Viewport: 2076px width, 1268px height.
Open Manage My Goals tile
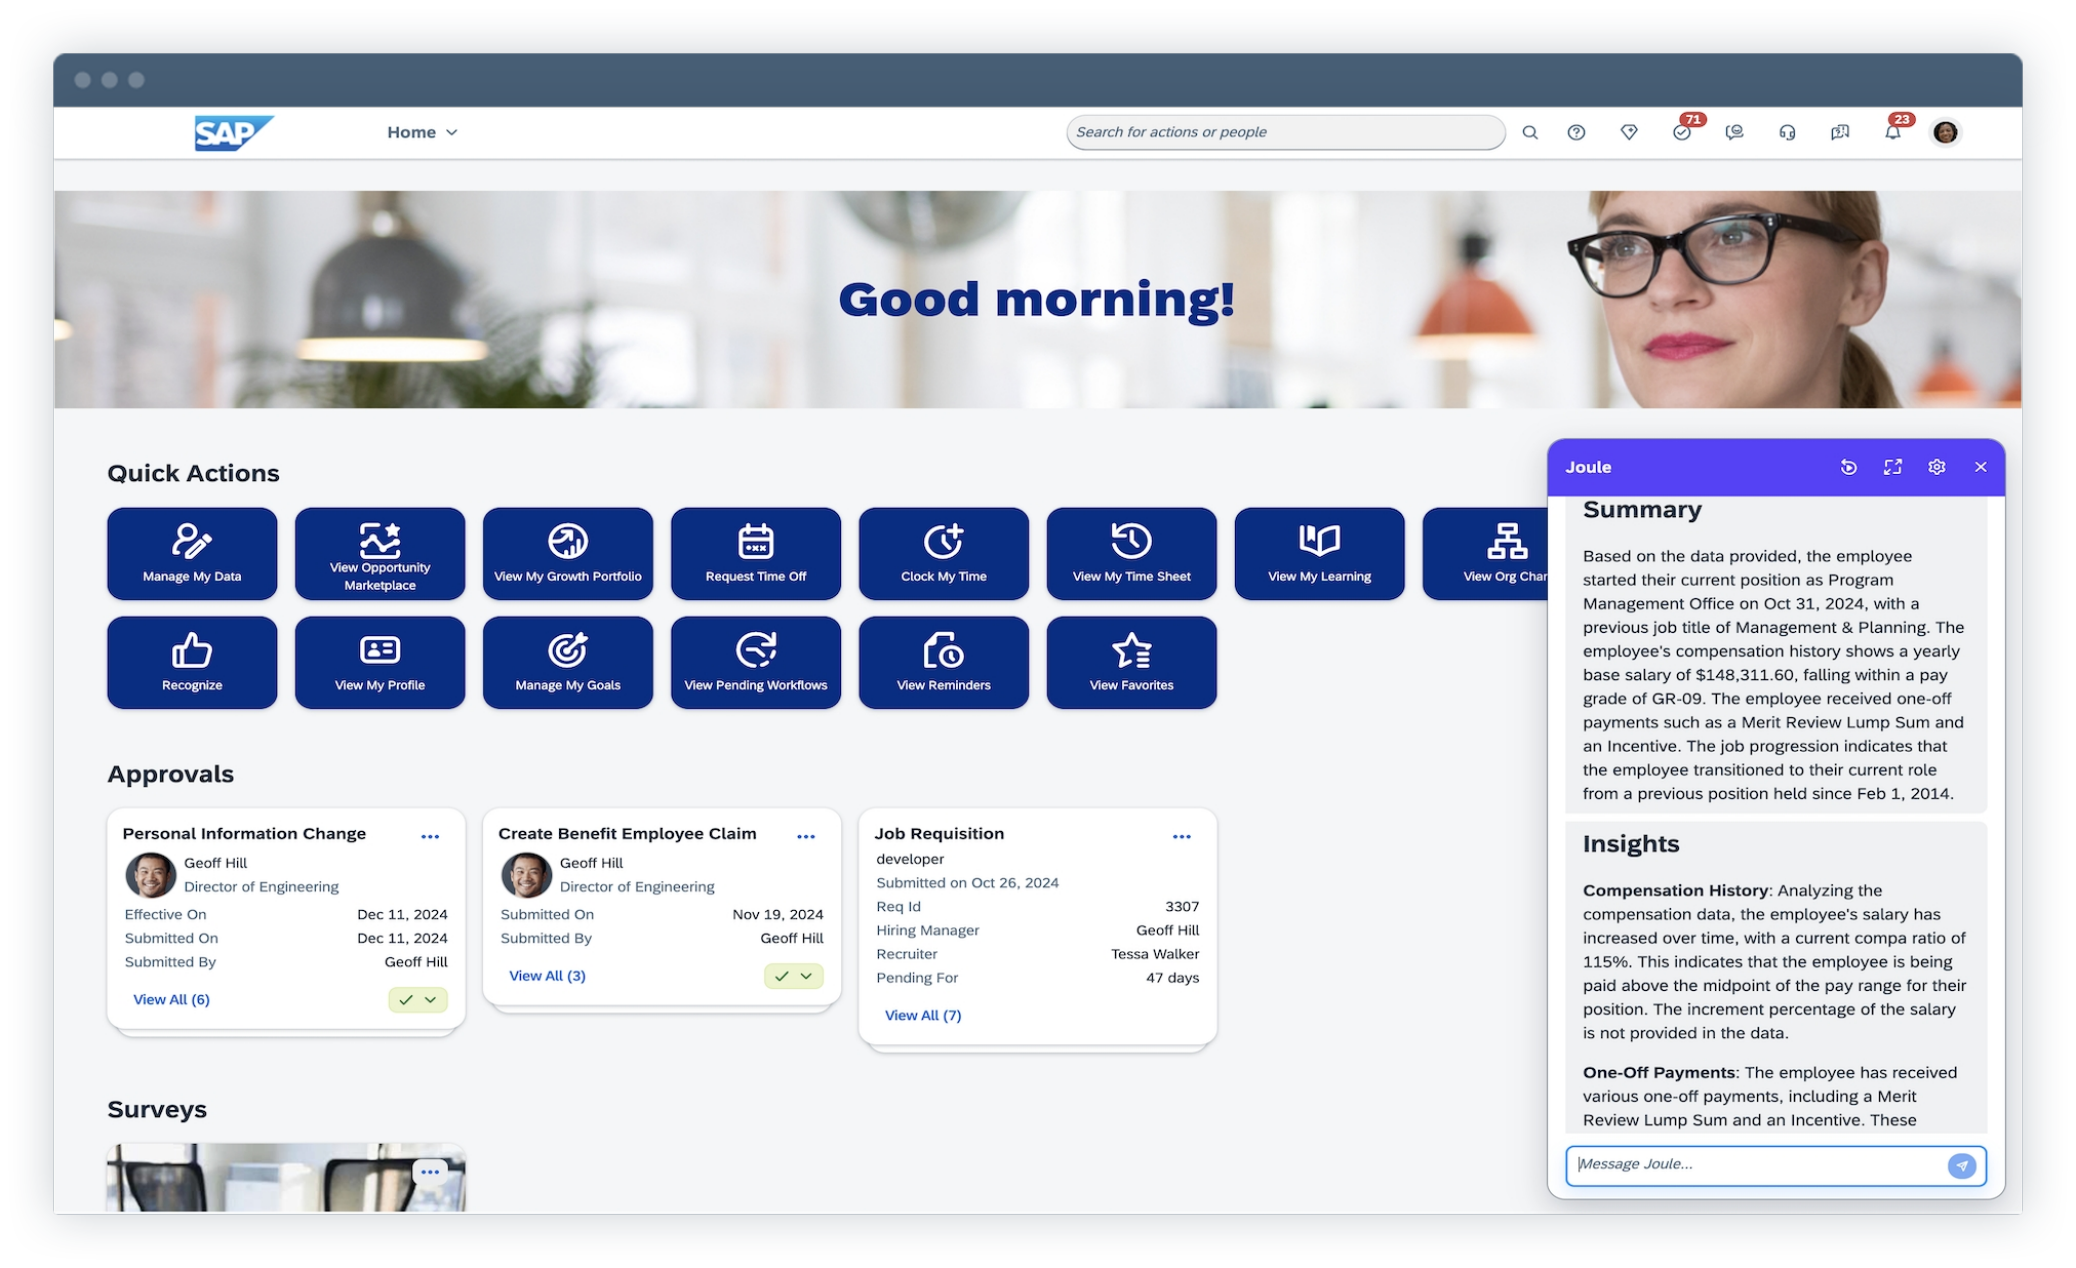click(x=568, y=663)
